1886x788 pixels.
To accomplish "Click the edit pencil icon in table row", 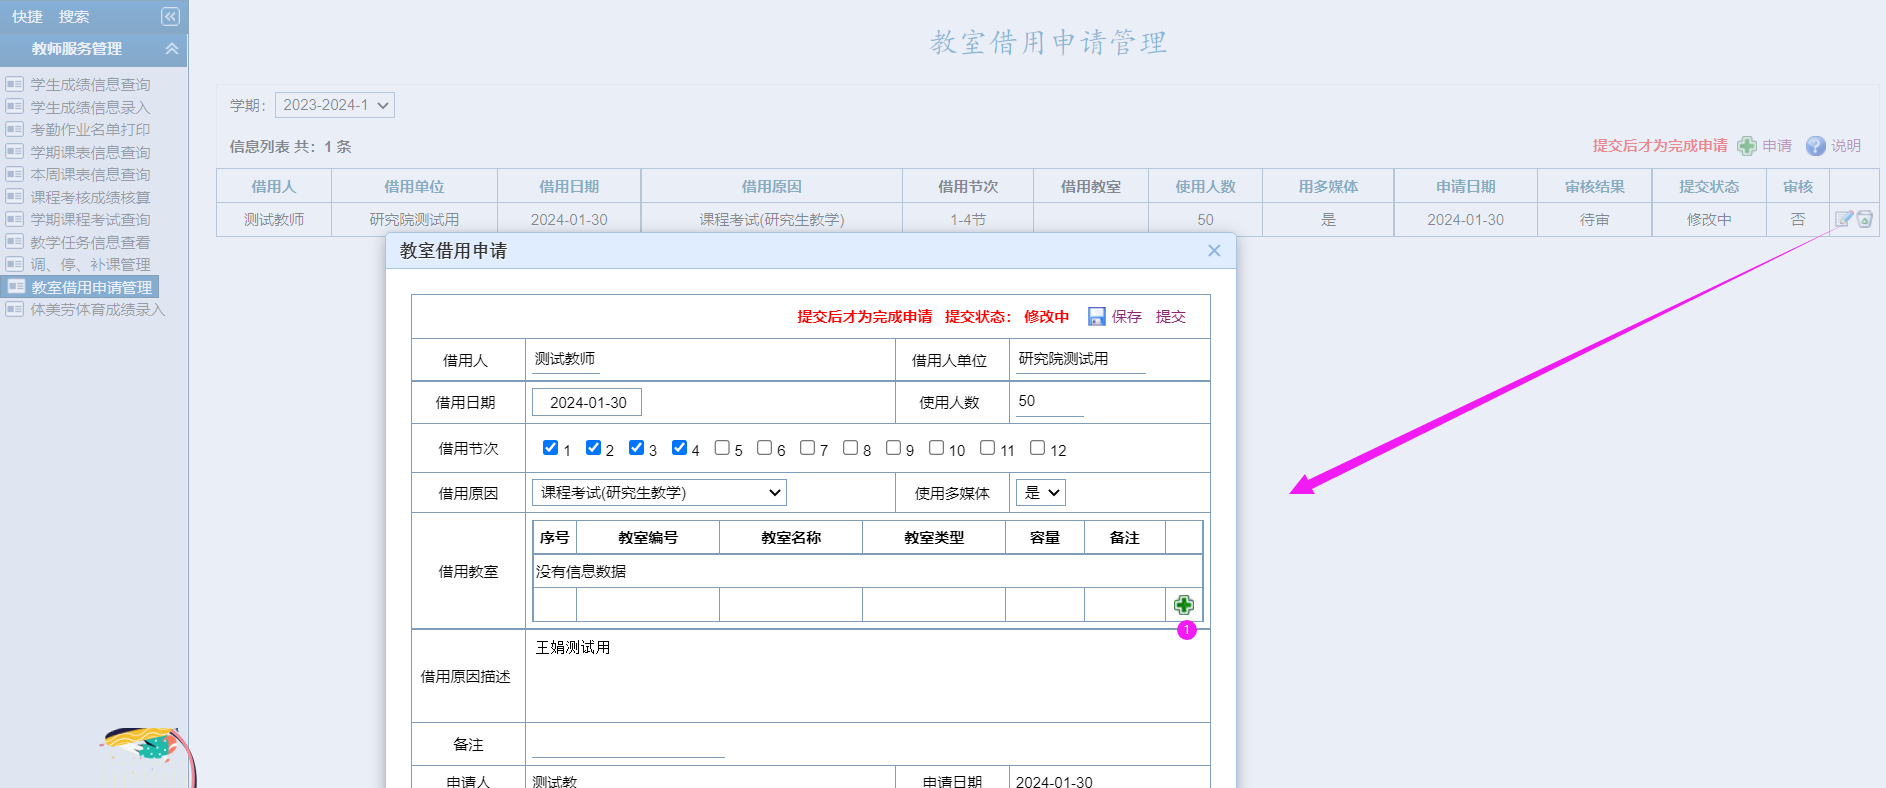I will coord(1843,219).
